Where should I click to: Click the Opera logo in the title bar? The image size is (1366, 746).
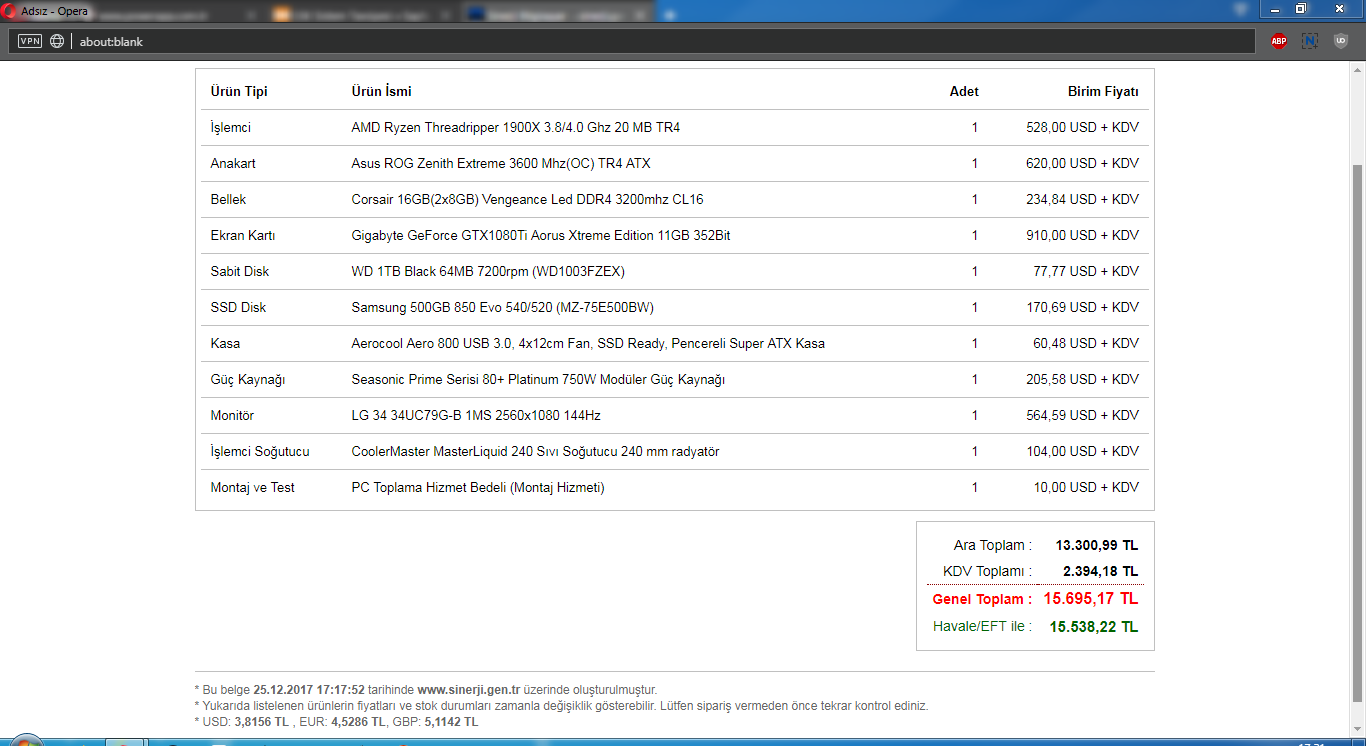[x=10, y=11]
